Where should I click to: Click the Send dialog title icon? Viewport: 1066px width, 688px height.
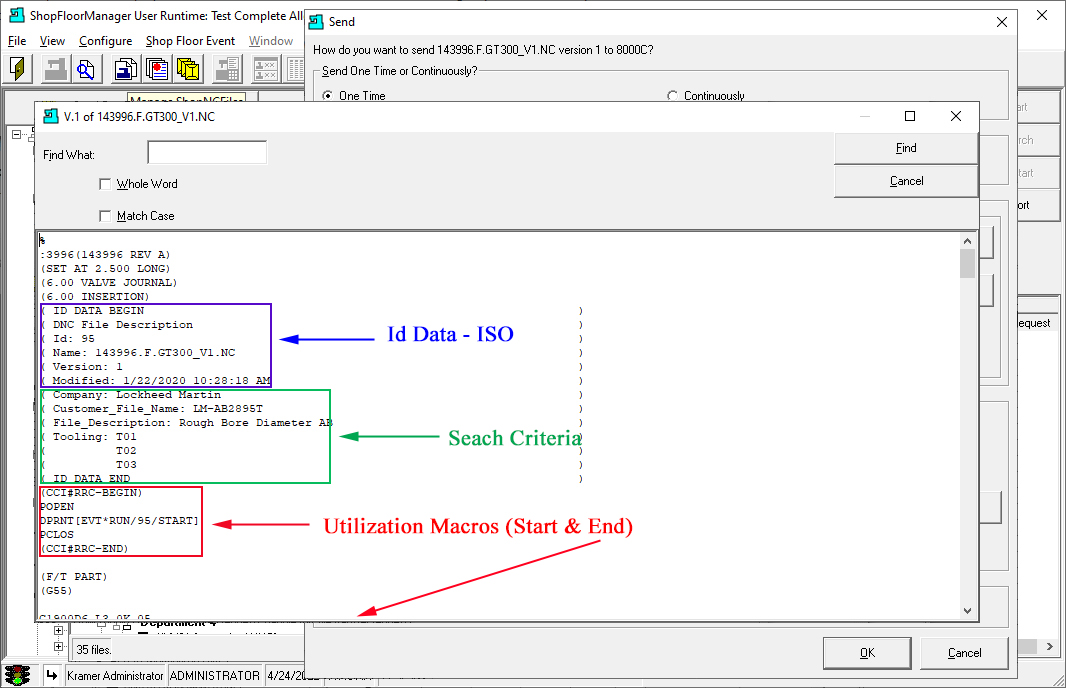tap(316, 22)
